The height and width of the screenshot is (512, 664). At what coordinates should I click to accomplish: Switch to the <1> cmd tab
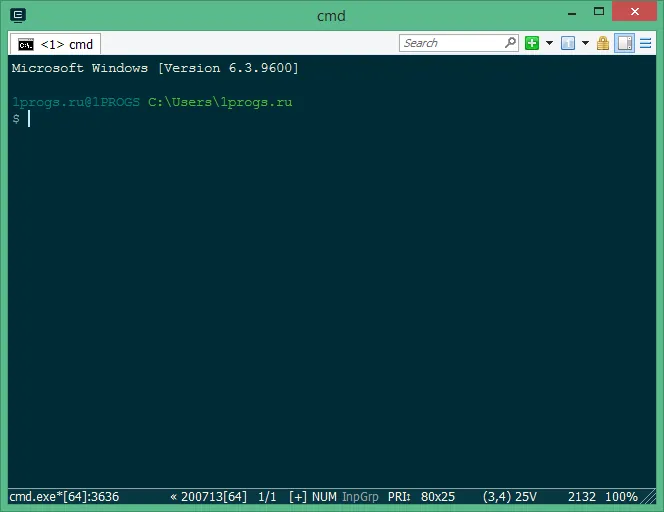tap(55, 44)
